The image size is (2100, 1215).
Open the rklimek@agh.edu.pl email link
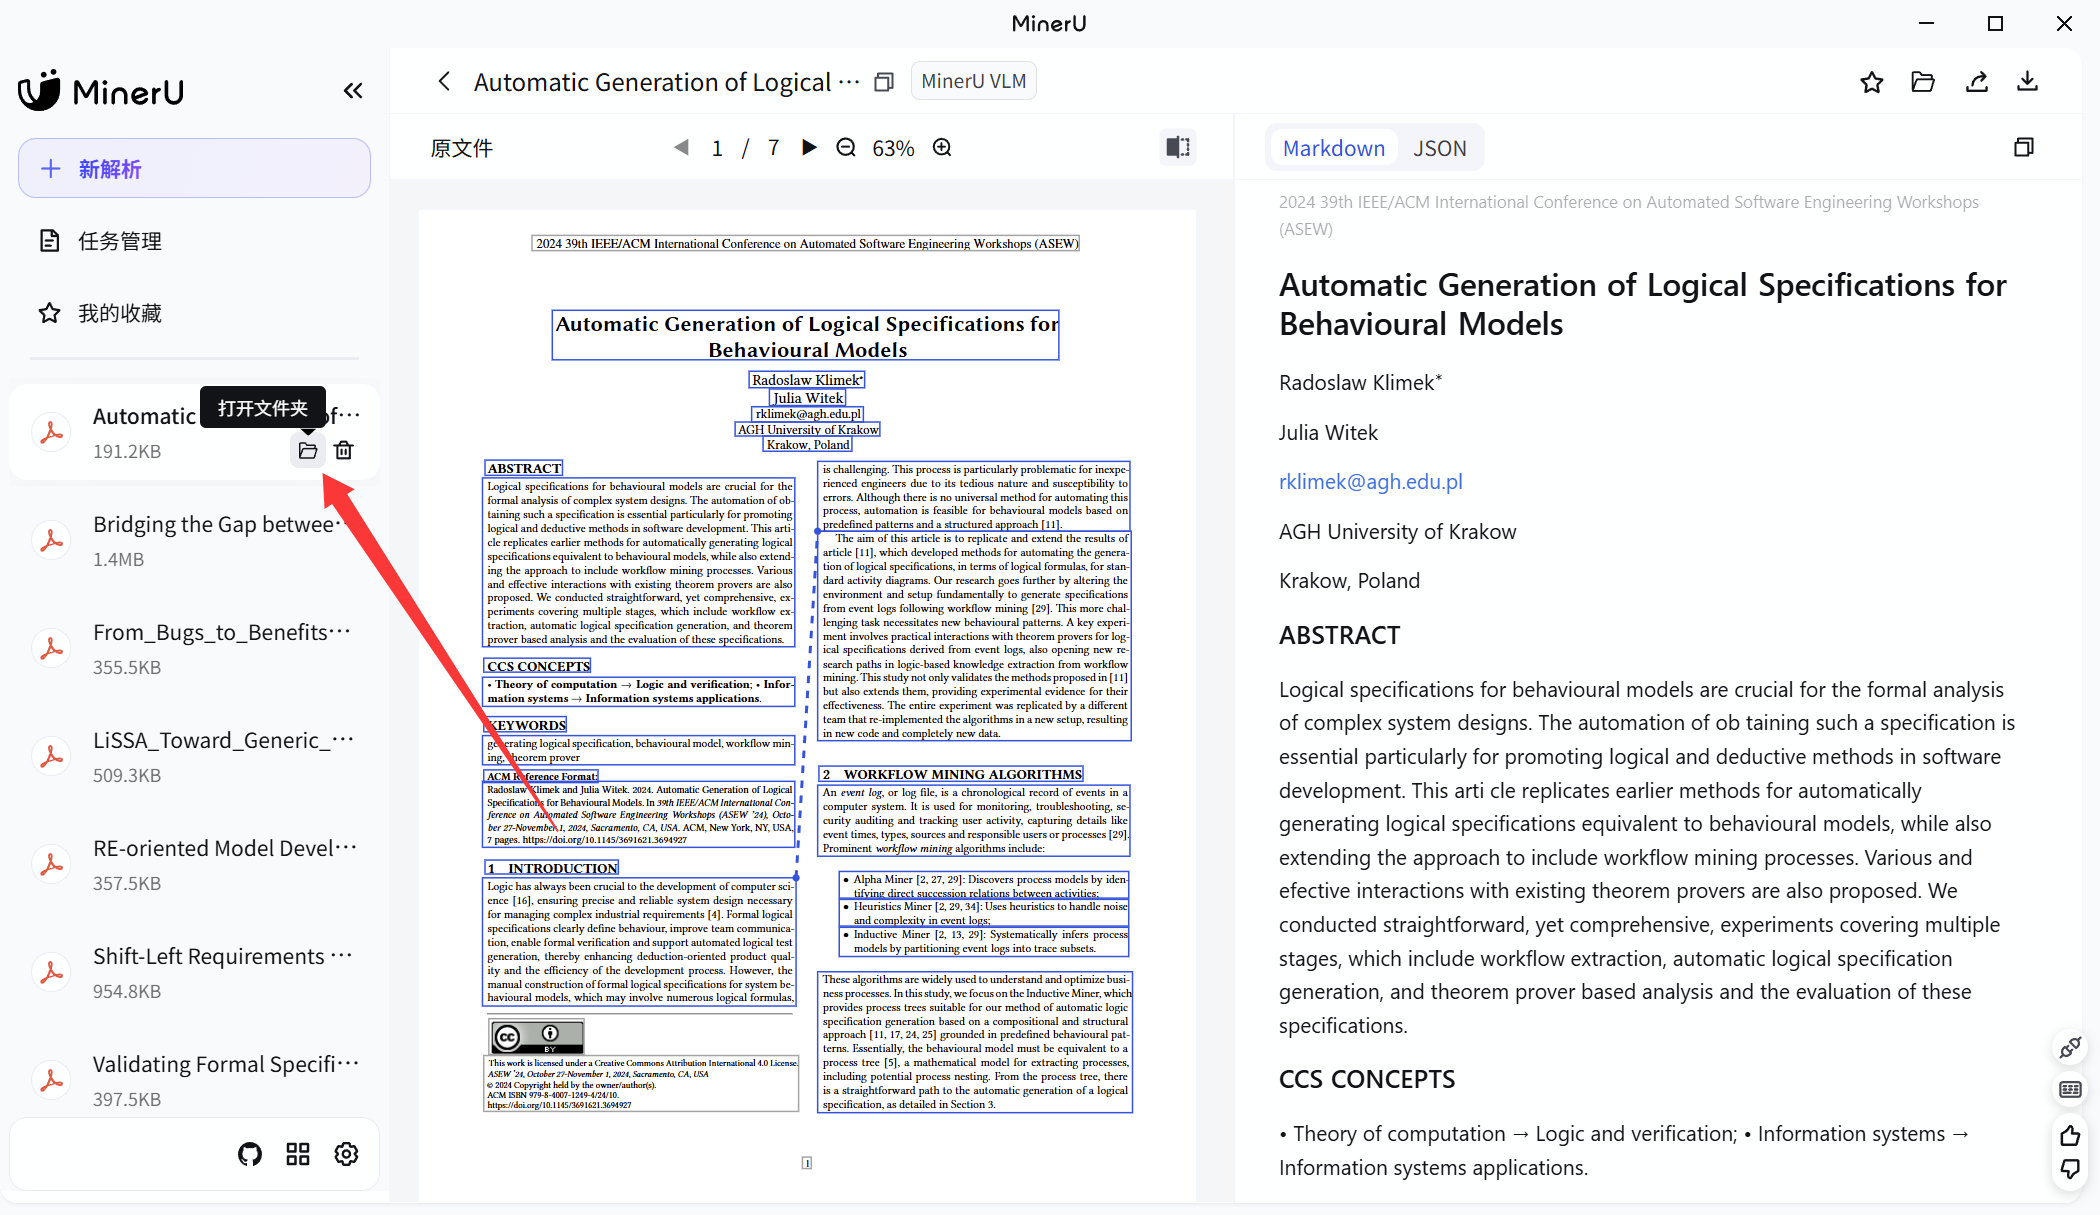tap(1370, 481)
